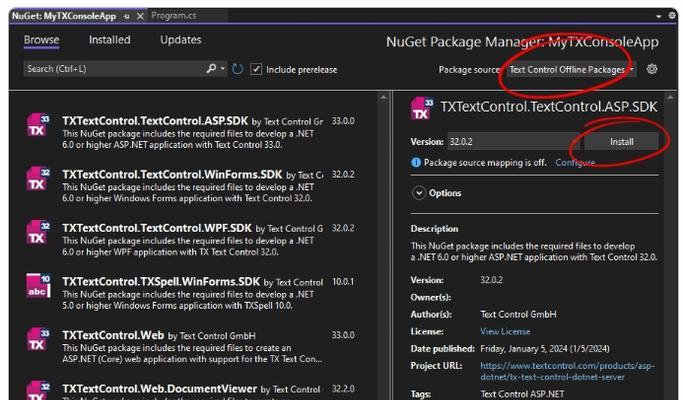683x400 pixels.
Task: Click up arrow of details pane scrollbar
Action: [x=670, y=97]
